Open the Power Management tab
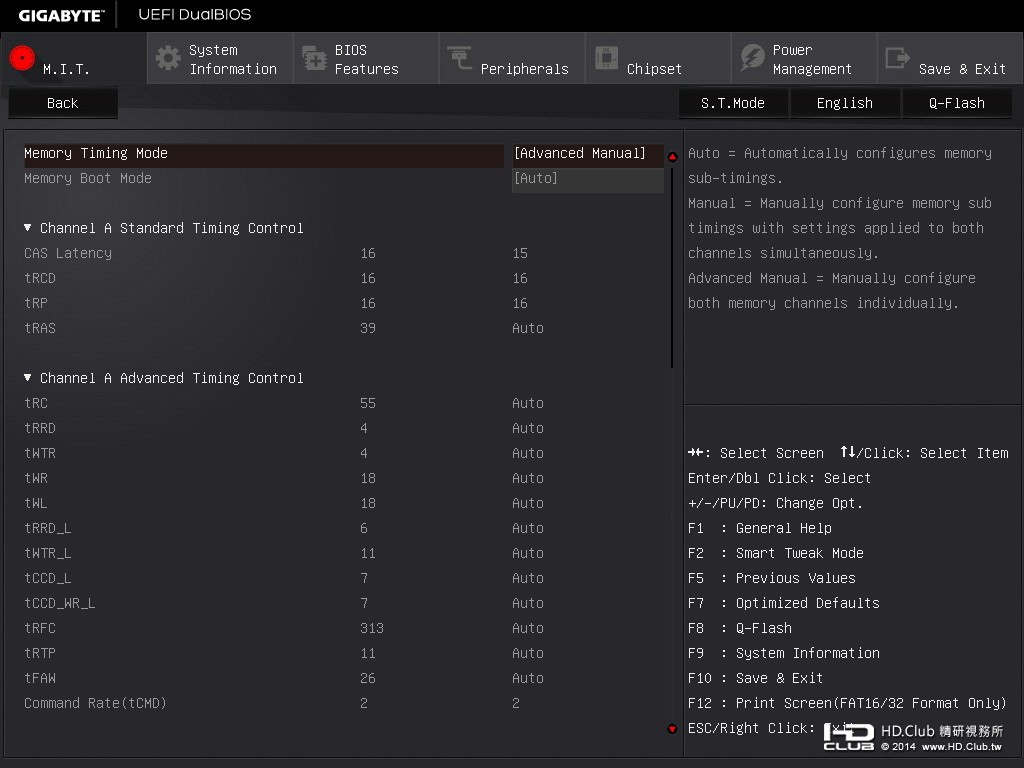The height and width of the screenshot is (768, 1024). click(x=805, y=58)
